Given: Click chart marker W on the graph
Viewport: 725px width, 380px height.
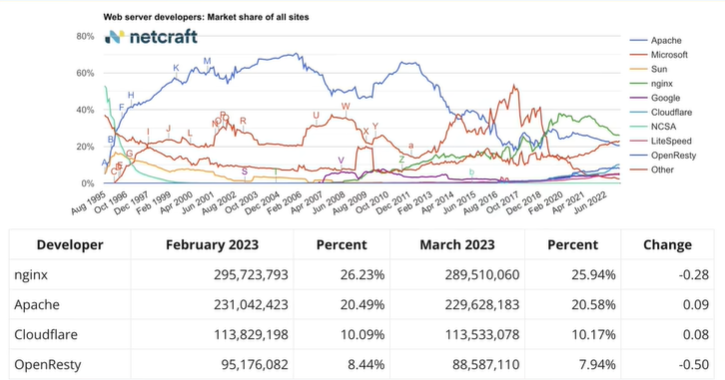Looking at the screenshot, I should (x=345, y=106).
